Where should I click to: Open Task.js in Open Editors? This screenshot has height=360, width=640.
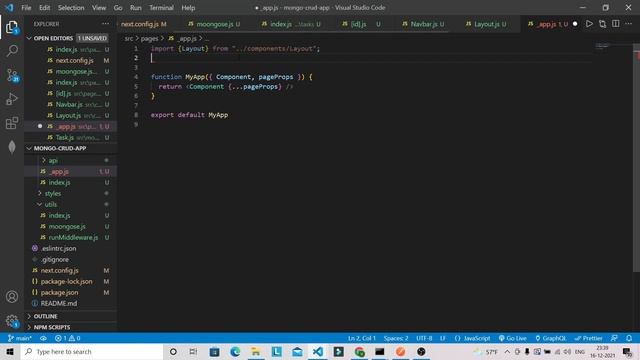(x=64, y=138)
